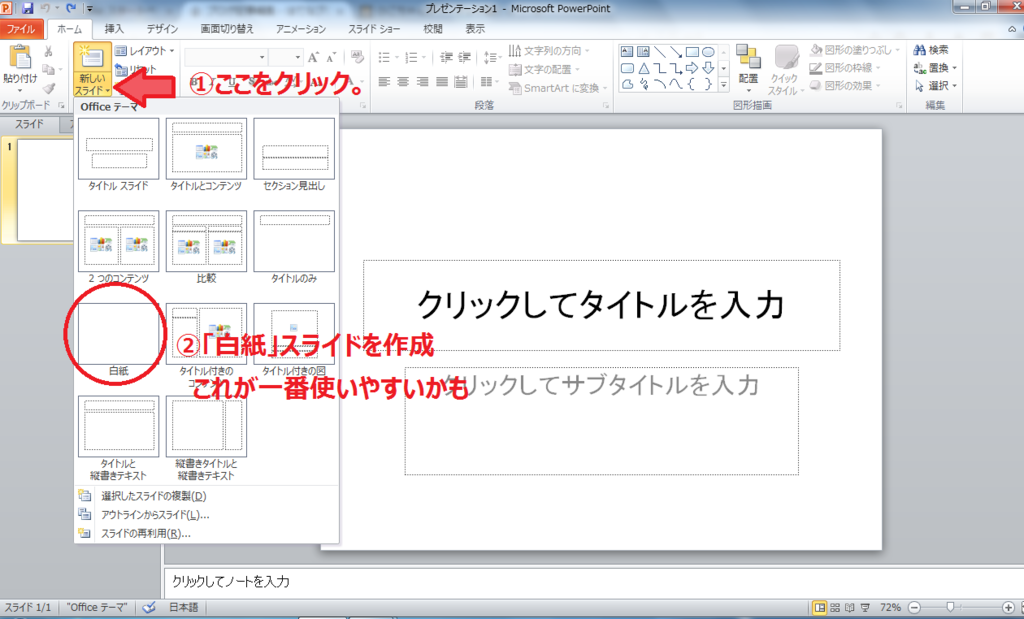This screenshot has height=619, width=1024.
Task: Expand the shapes gallery More arrow
Action: (724, 85)
